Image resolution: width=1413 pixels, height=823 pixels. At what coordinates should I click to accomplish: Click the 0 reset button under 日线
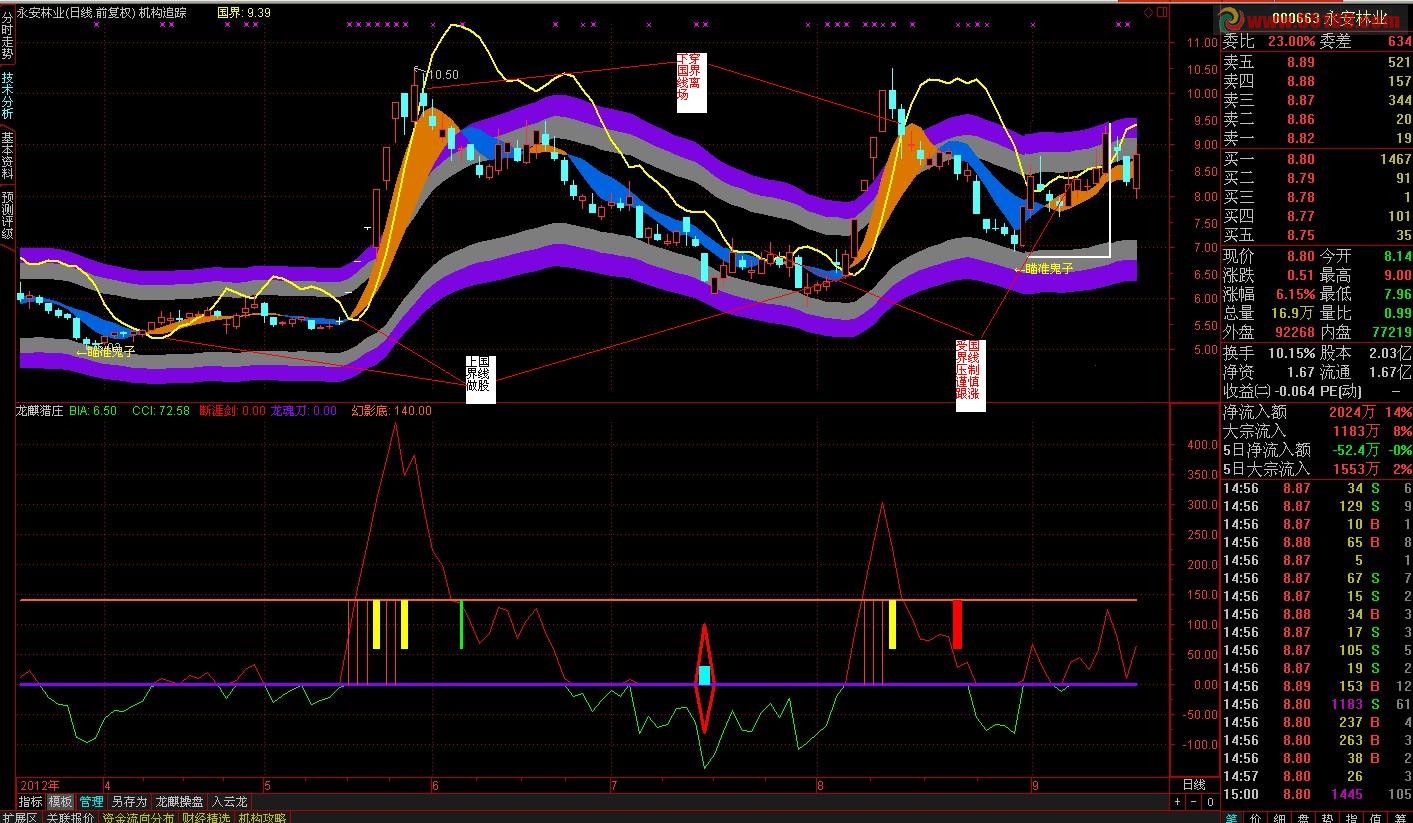pos(1210,802)
